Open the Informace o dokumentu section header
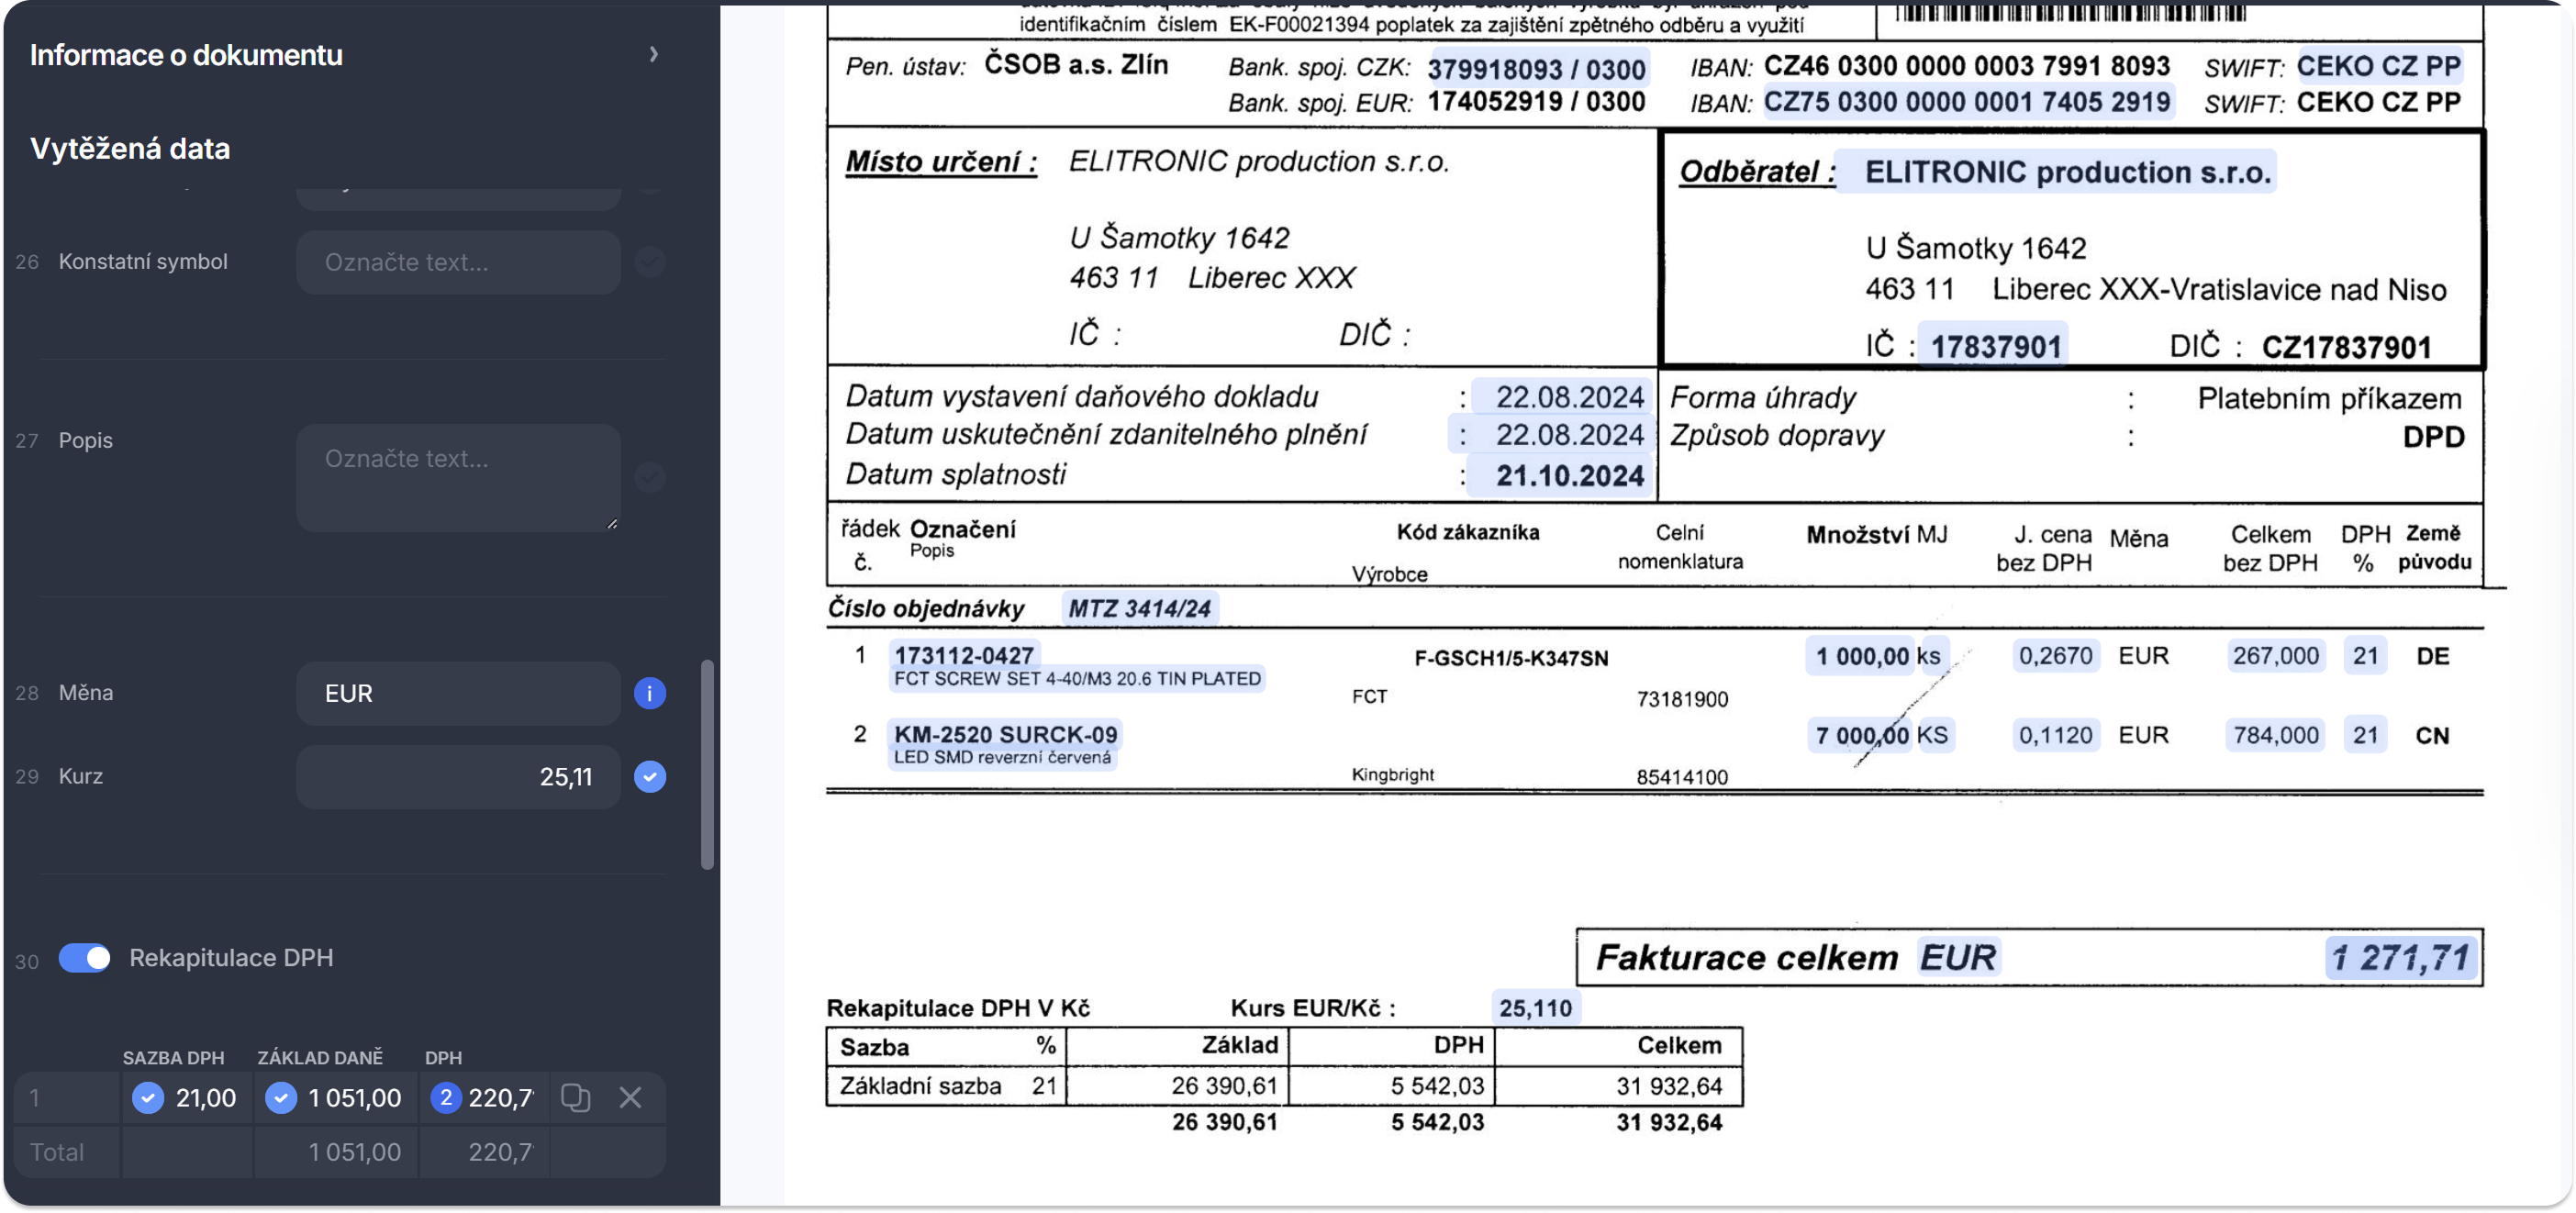The height and width of the screenshot is (1213, 2576). [x=186, y=55]
